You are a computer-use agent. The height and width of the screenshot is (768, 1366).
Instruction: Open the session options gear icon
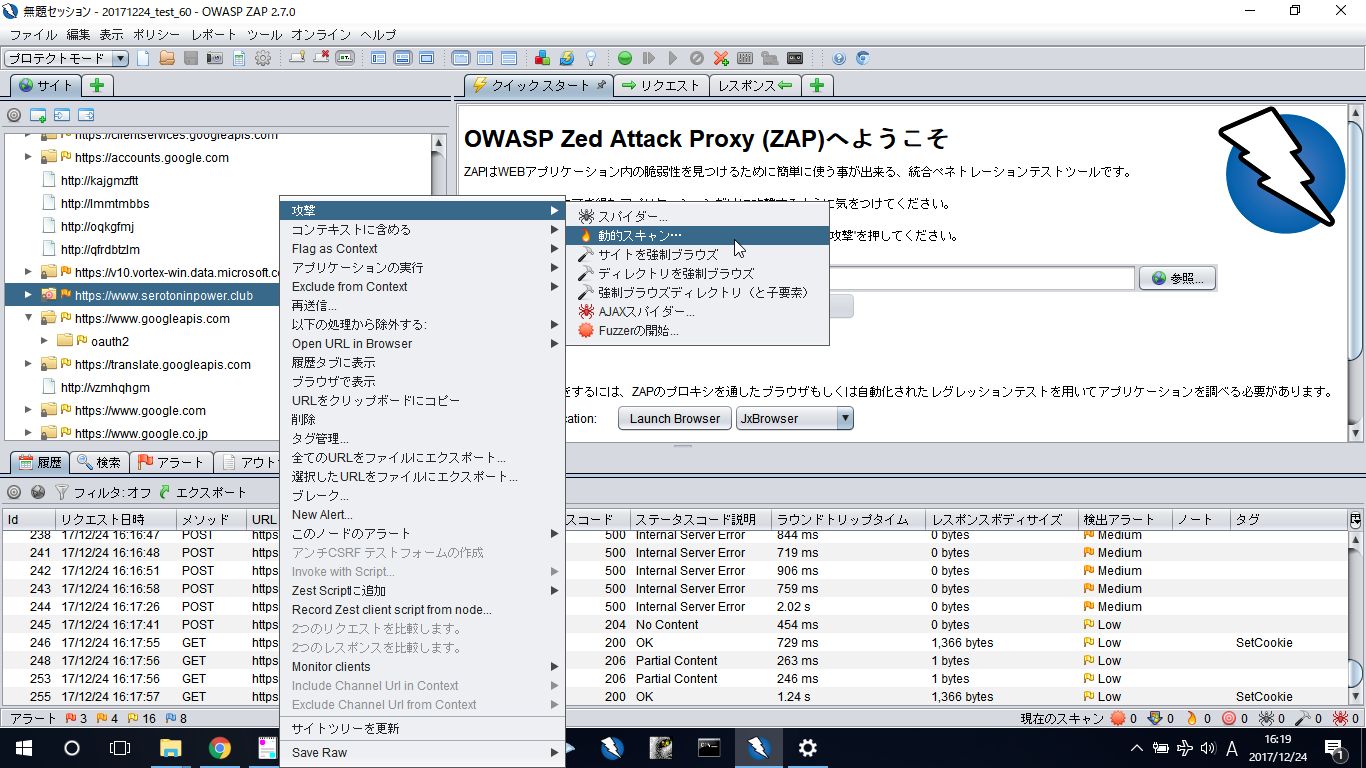click(263, 58)
